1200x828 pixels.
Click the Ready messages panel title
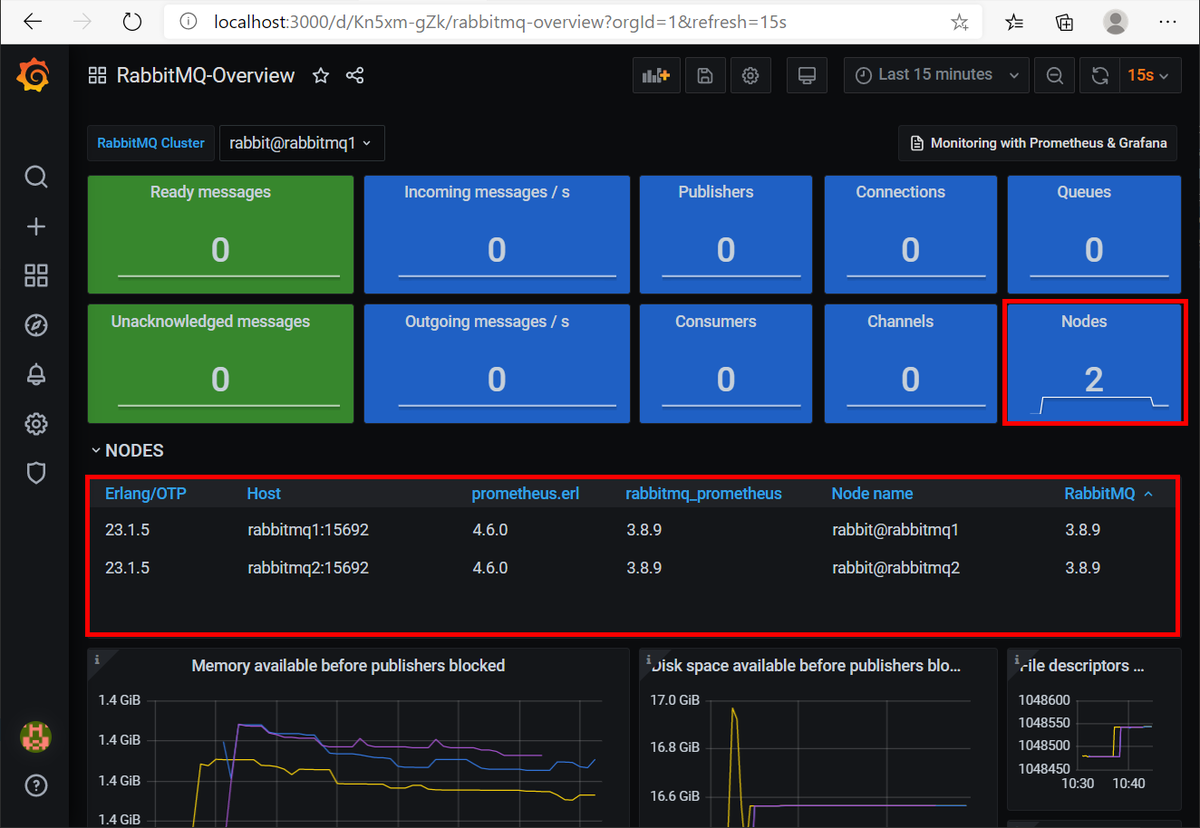pos(210,192)
